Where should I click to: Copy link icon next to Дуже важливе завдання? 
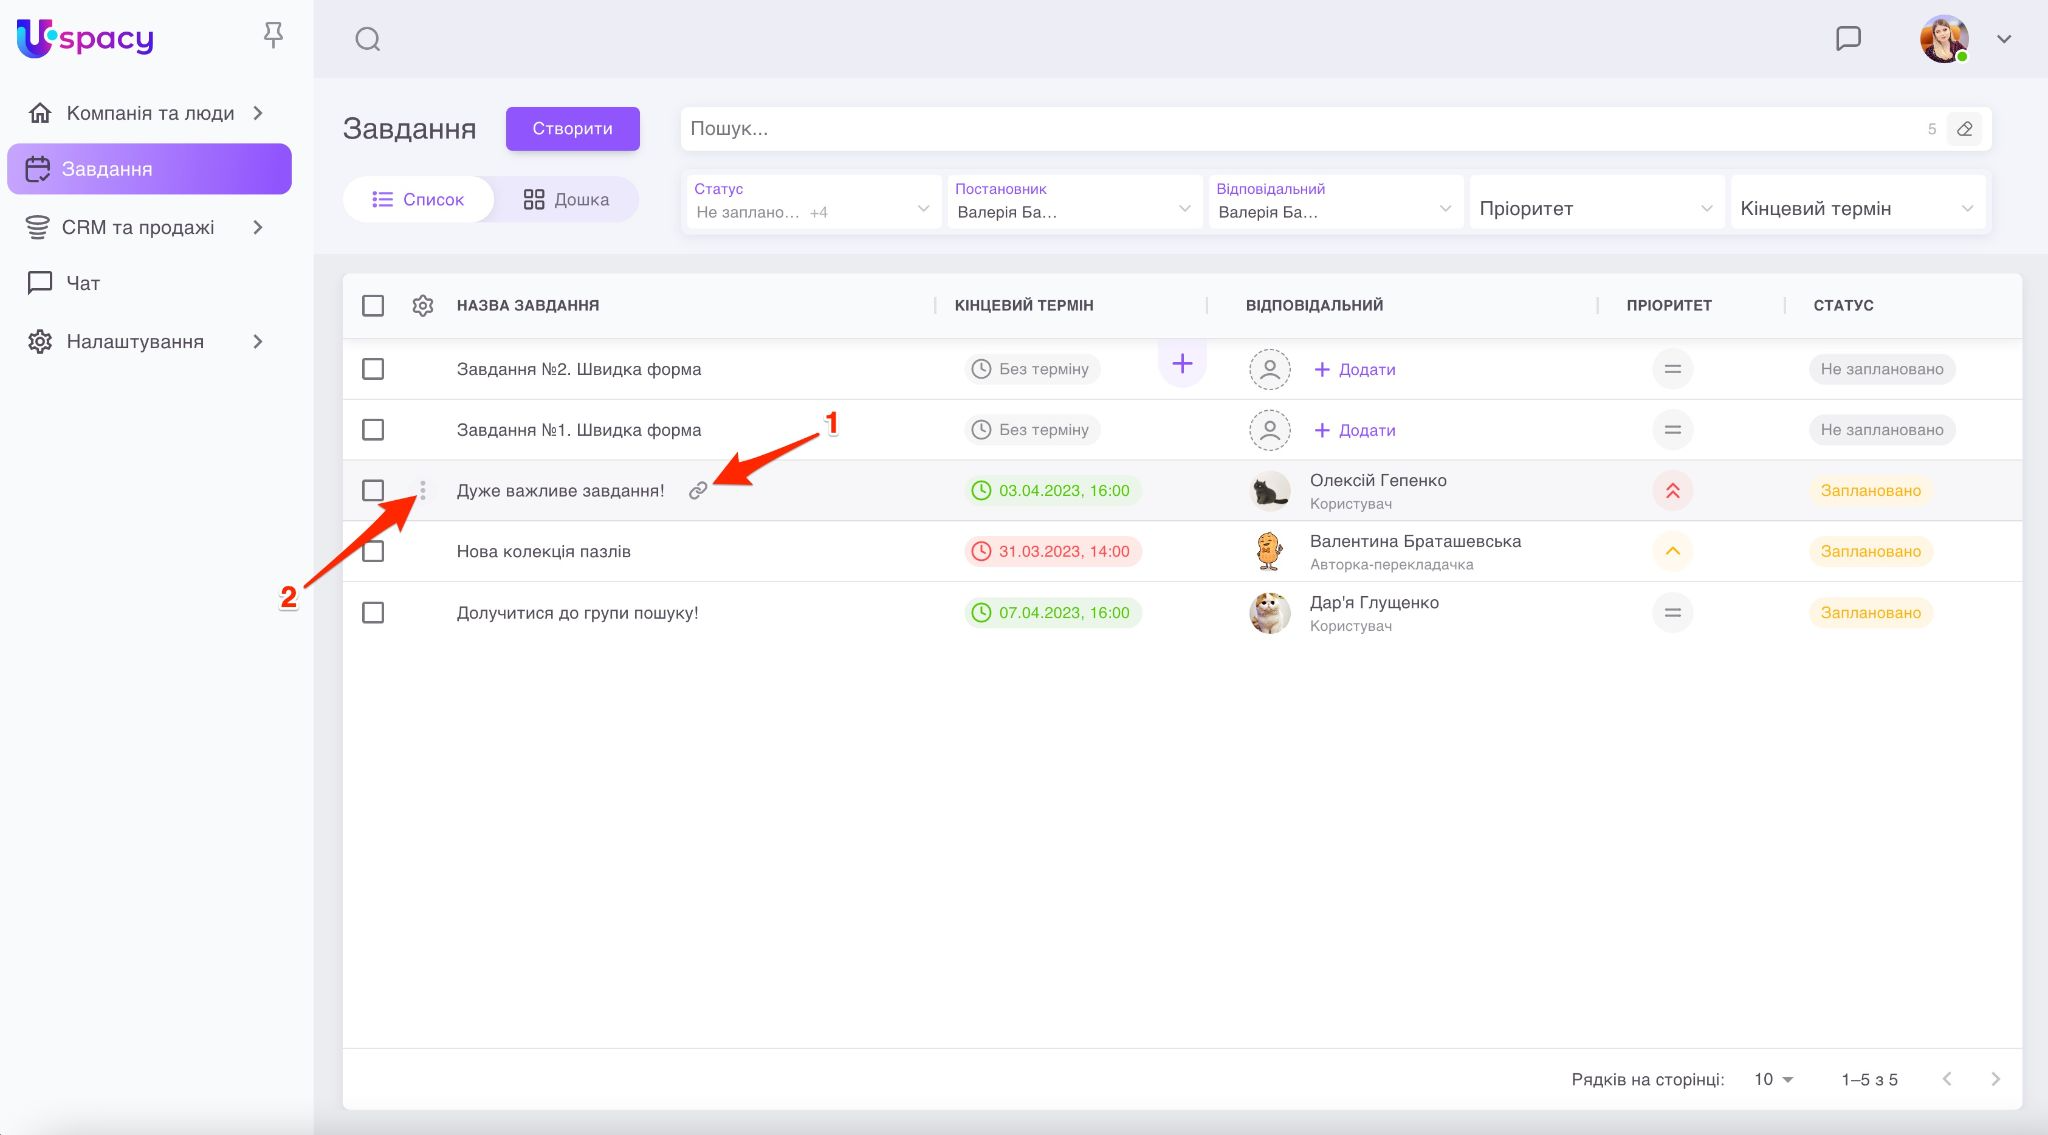click(698, 490)
